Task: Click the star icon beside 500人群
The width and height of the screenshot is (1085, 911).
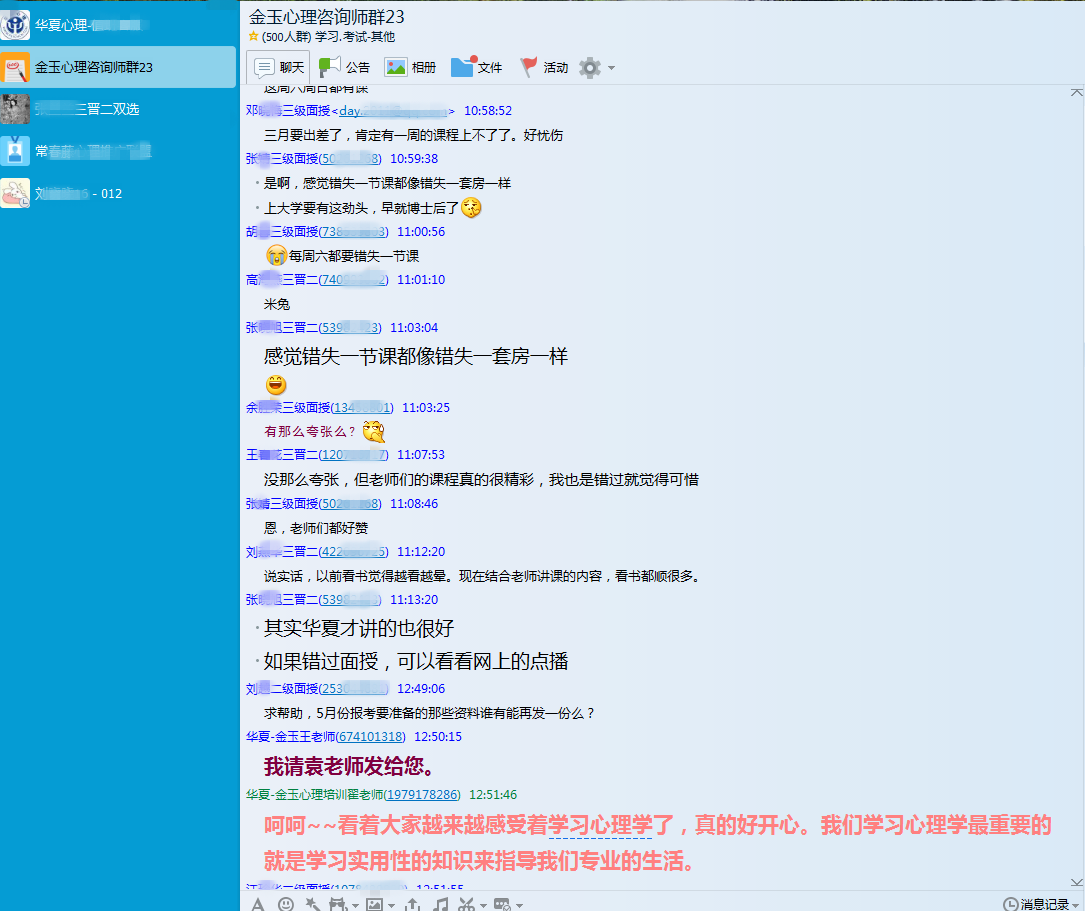Action: coord(254,37)
